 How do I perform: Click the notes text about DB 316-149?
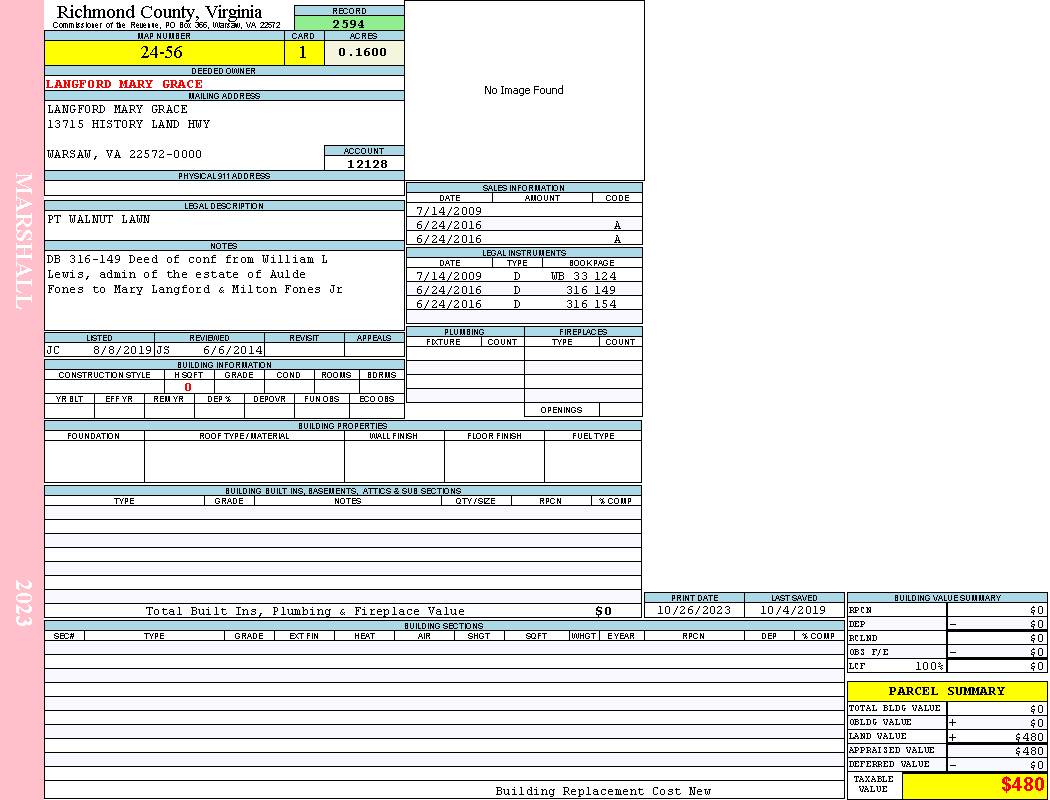194,274
